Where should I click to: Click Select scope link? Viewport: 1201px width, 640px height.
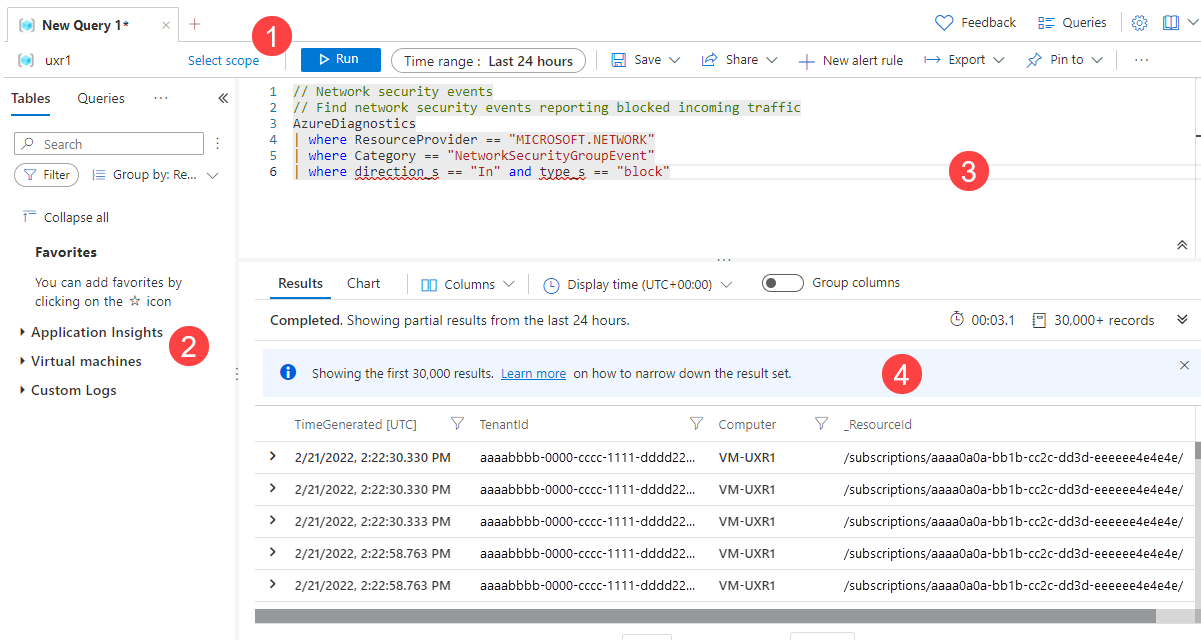[223, 60]
